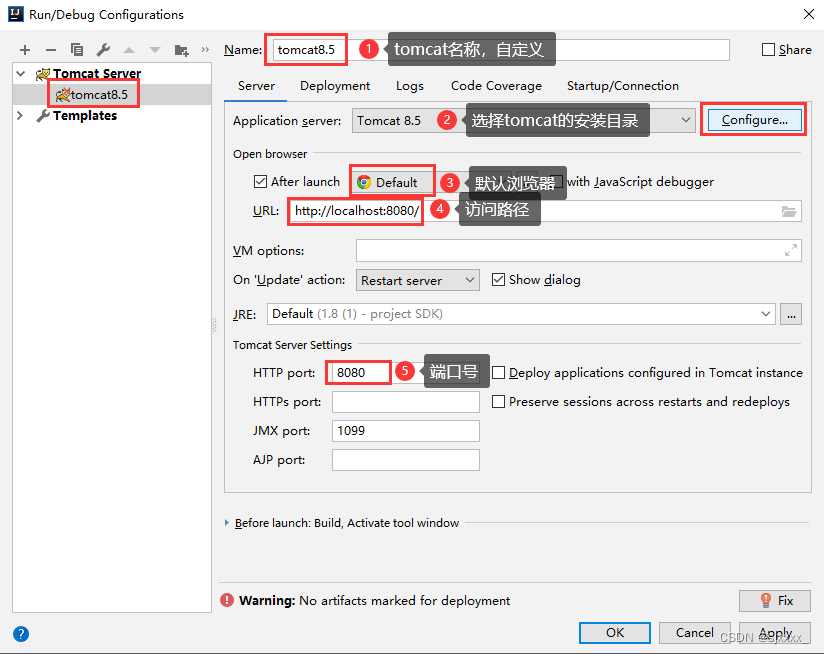Click the IntelliJ IDEA window icon
Image resolution: width=824 pixels, height=654 pixels.
coord(16,14)
